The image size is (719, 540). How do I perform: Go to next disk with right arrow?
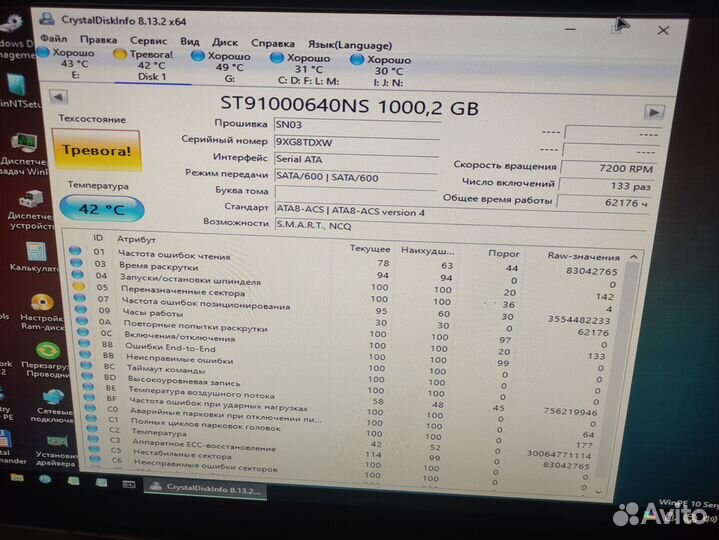click(653, 112)
